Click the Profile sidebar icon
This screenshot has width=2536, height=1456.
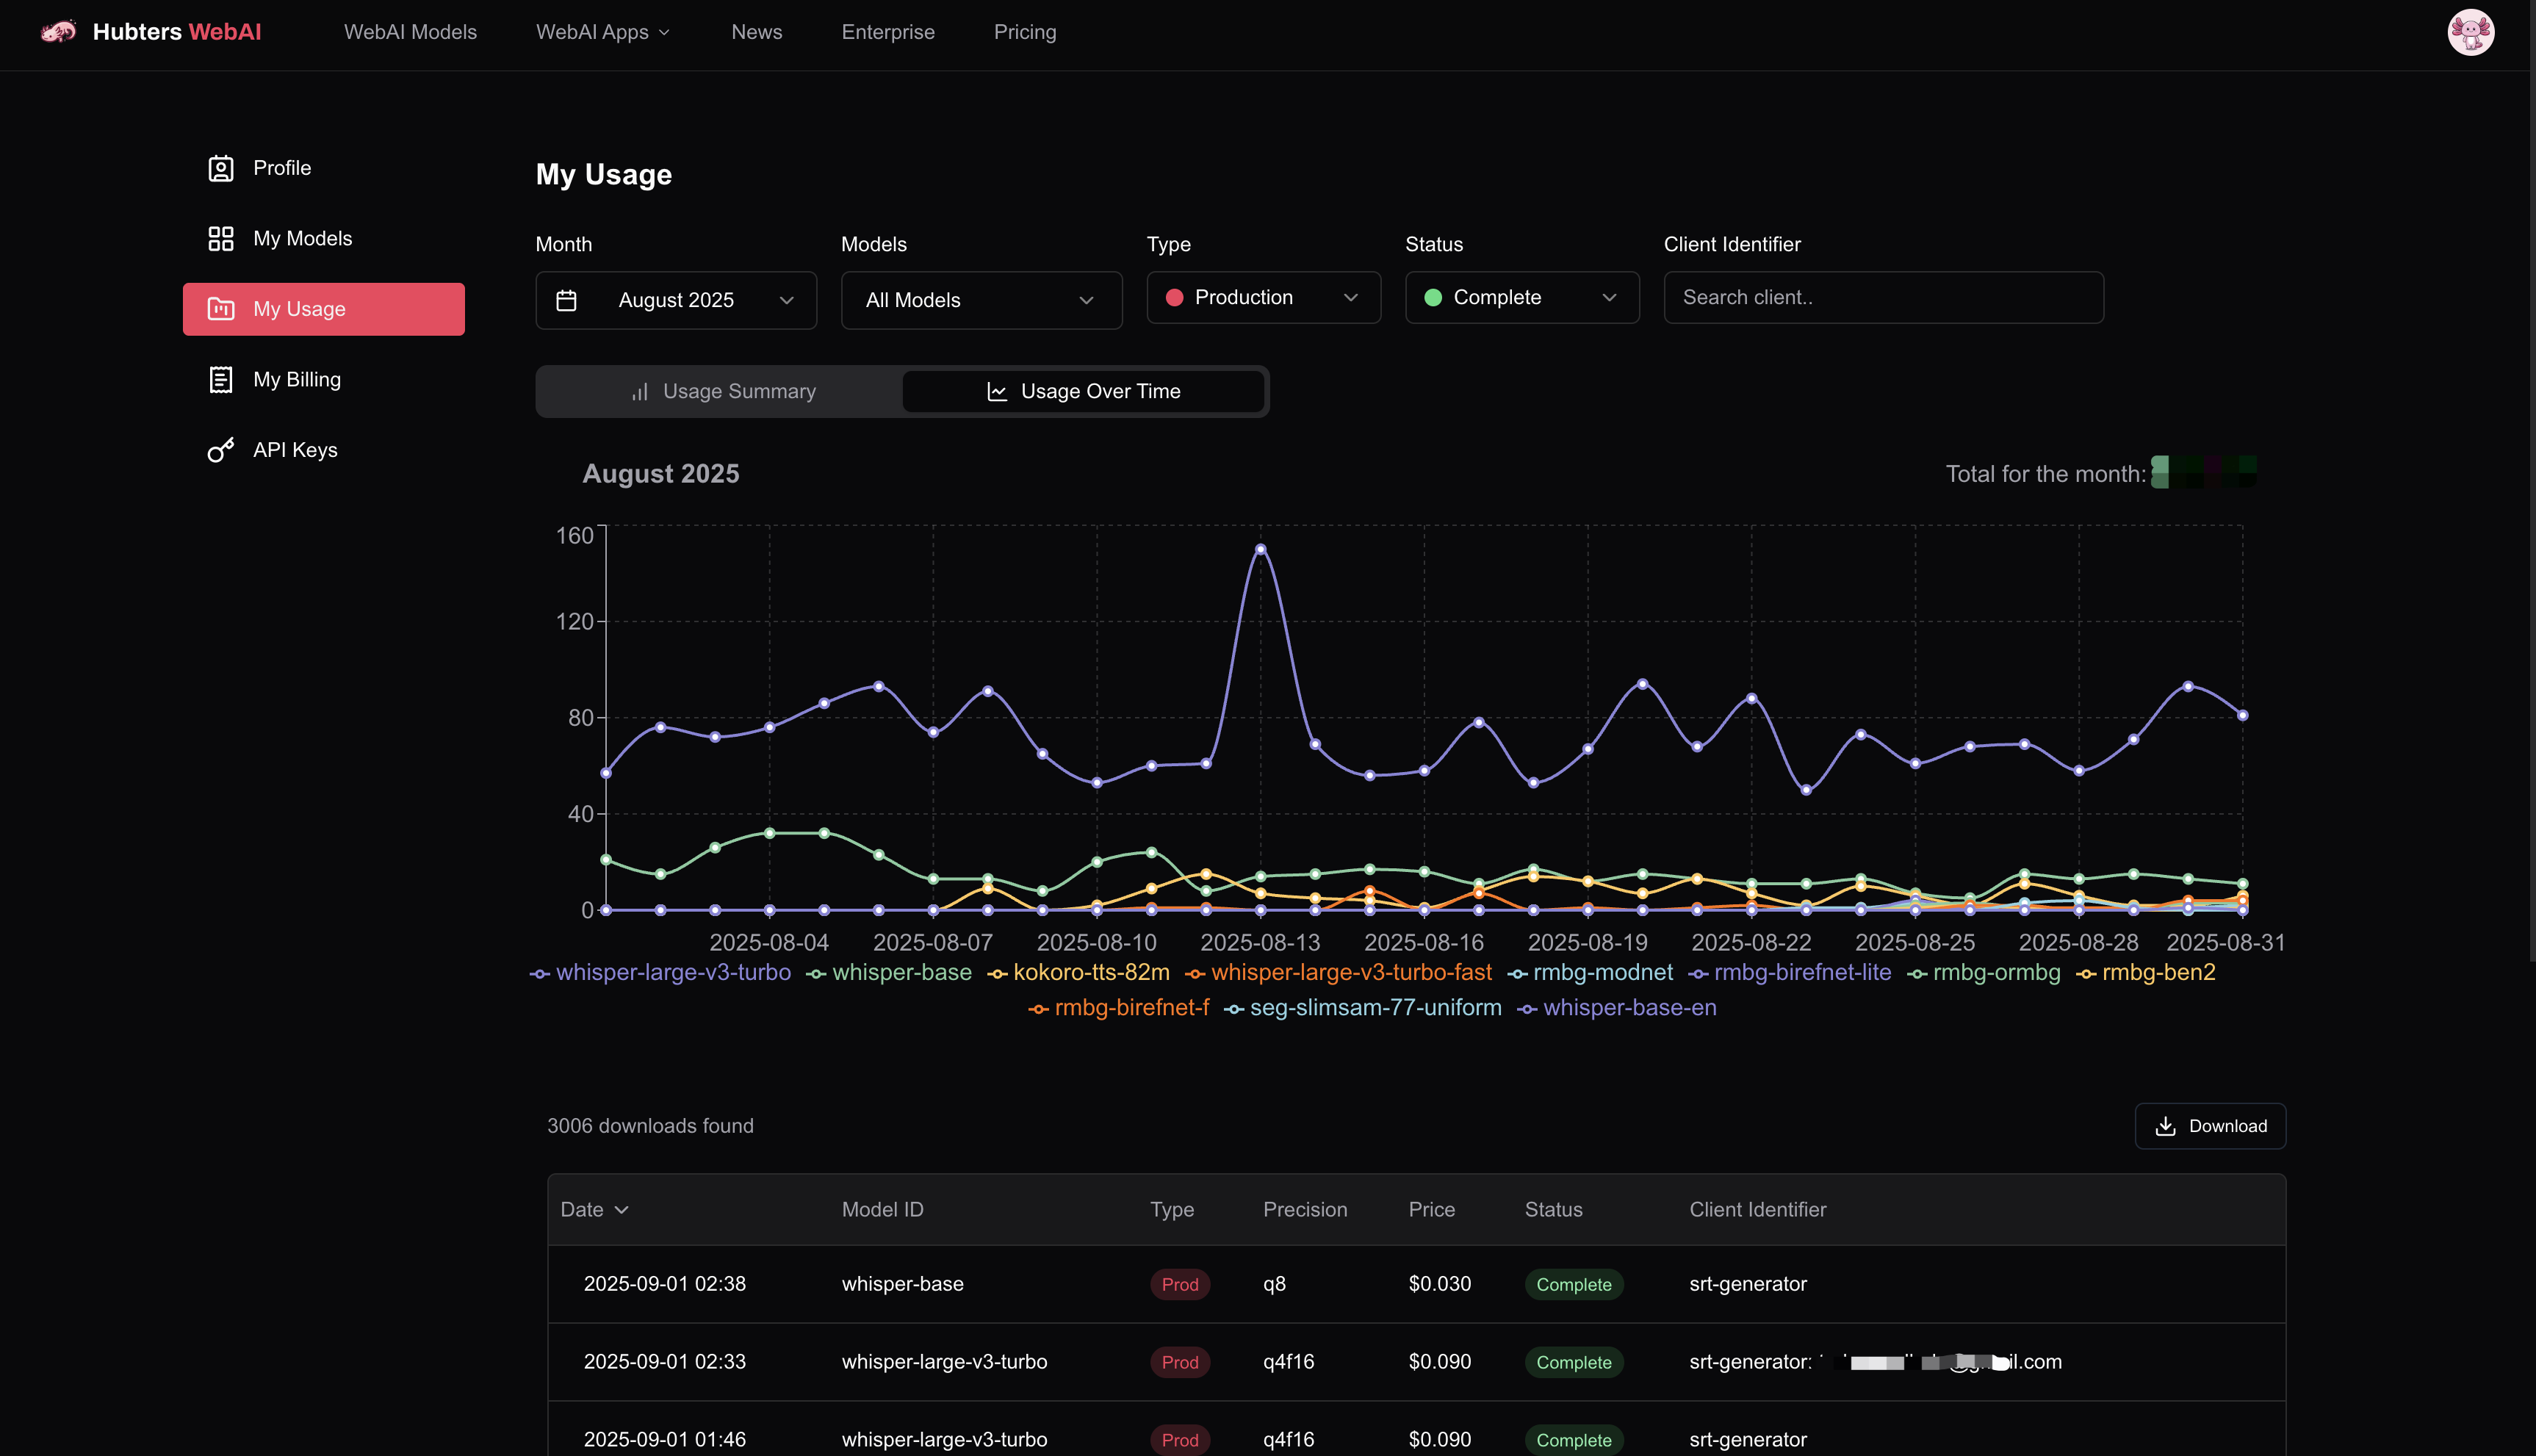221,168
